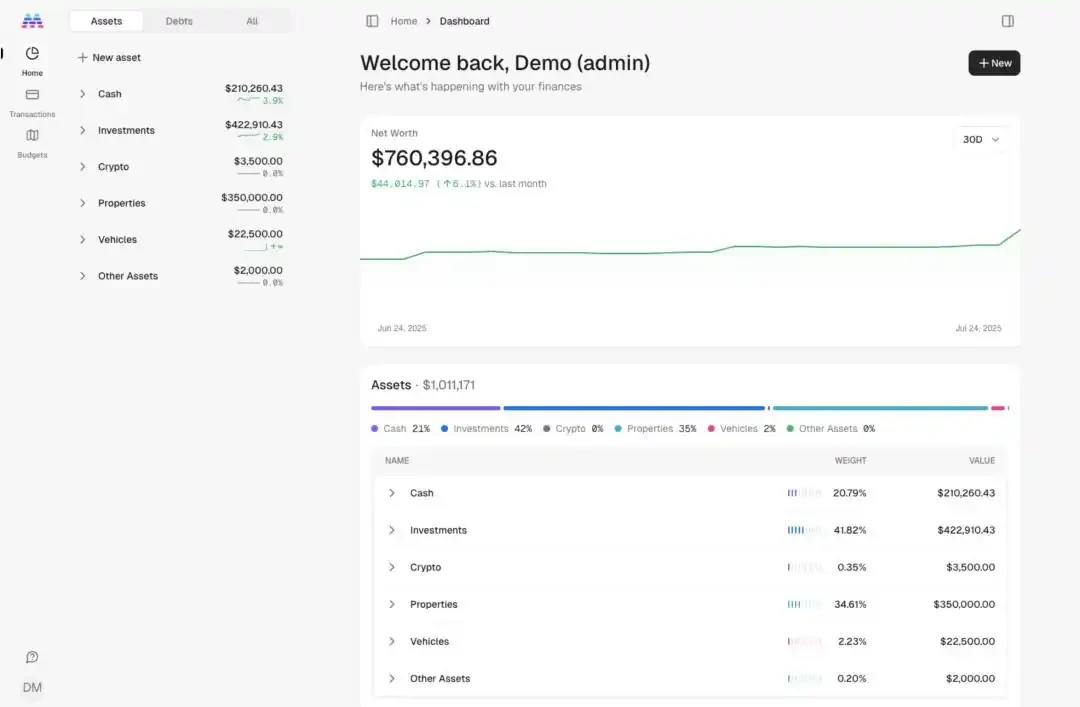
Task: Toggle left sidebar panel icon
Action: tap(372, 21)
